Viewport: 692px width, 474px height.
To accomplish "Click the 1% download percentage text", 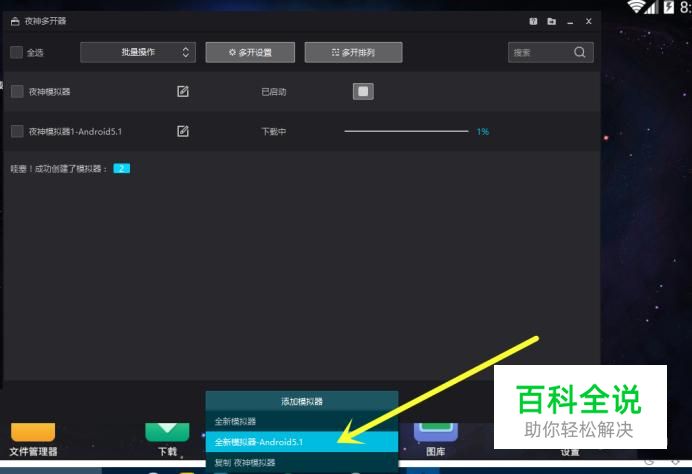I will pos(483,132).
